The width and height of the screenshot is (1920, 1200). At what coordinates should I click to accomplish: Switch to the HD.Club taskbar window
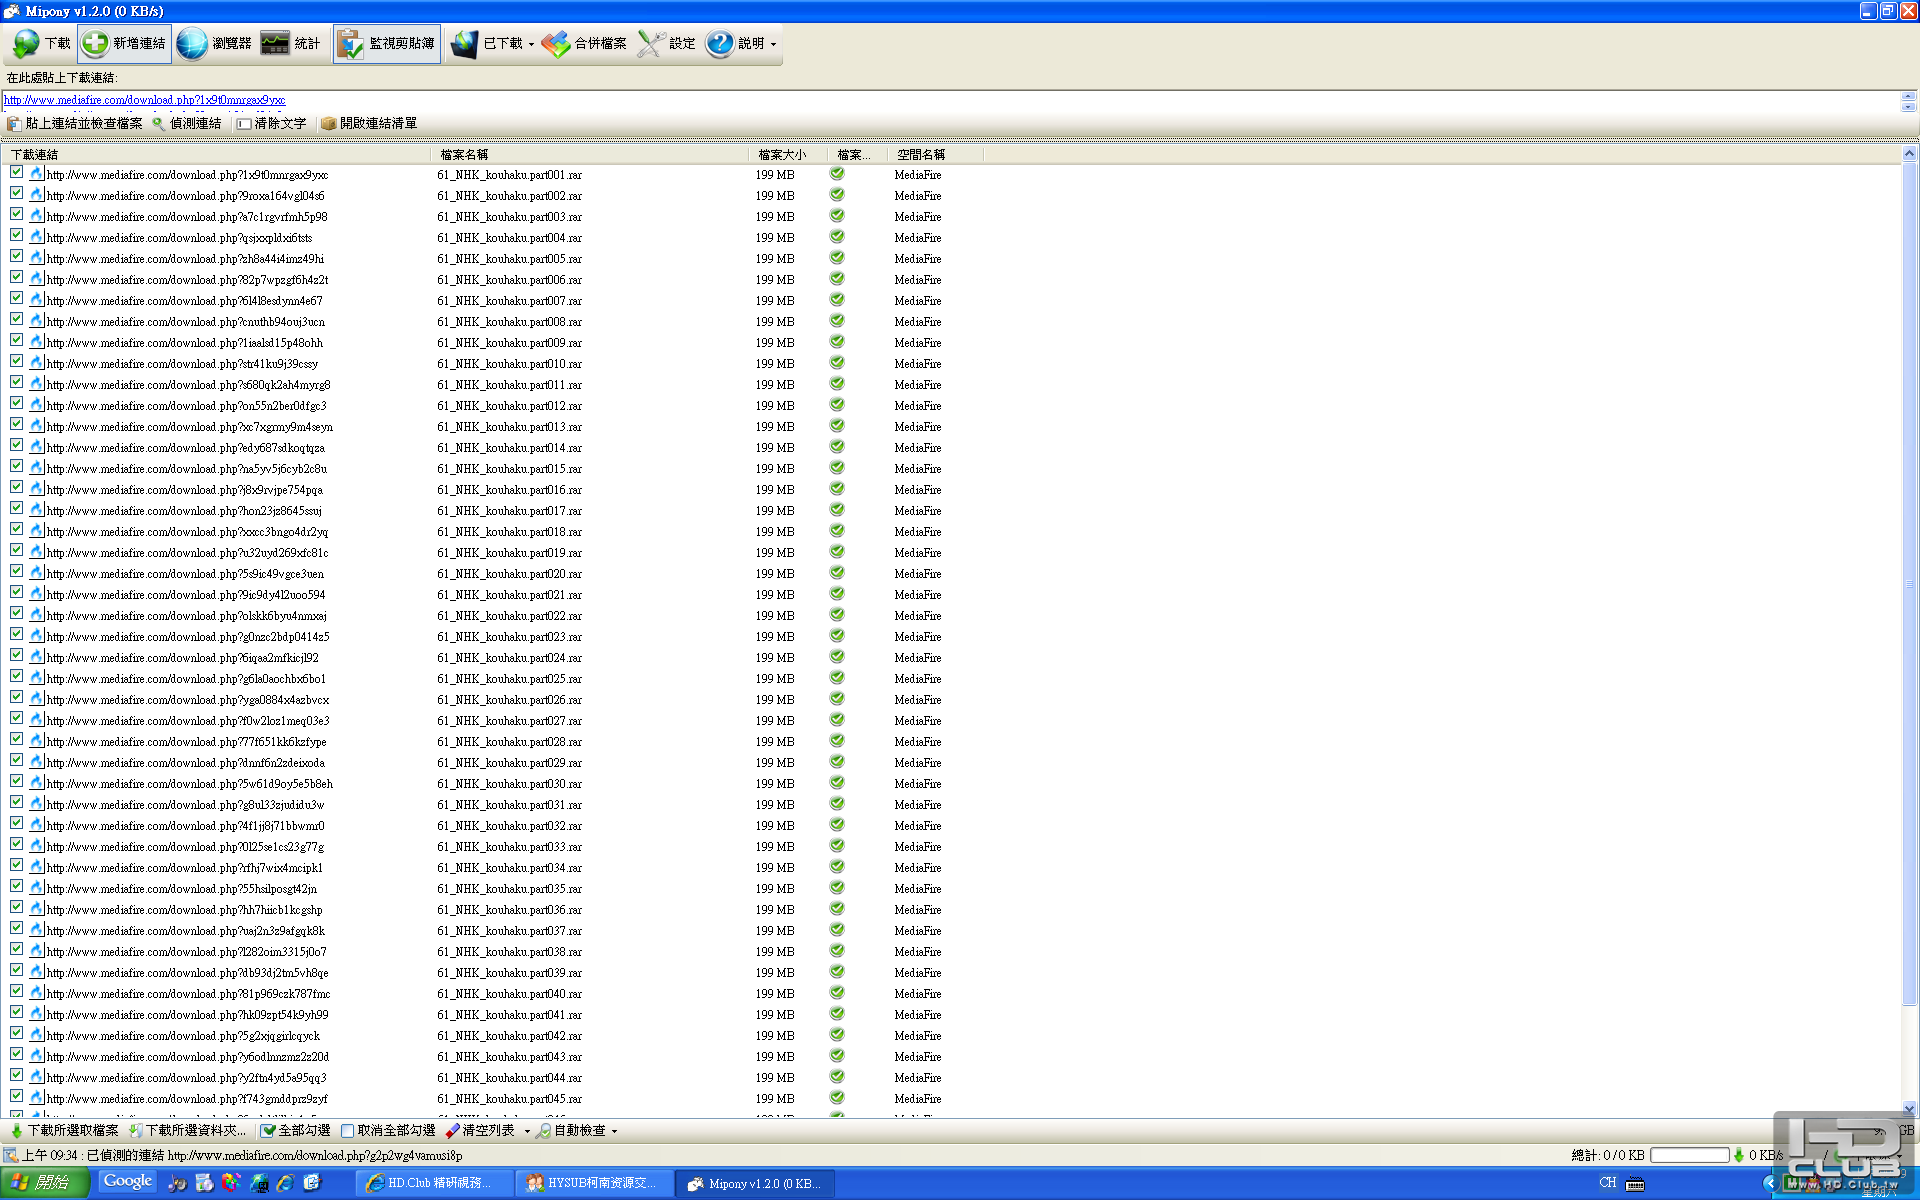[x=434, y=1183]
